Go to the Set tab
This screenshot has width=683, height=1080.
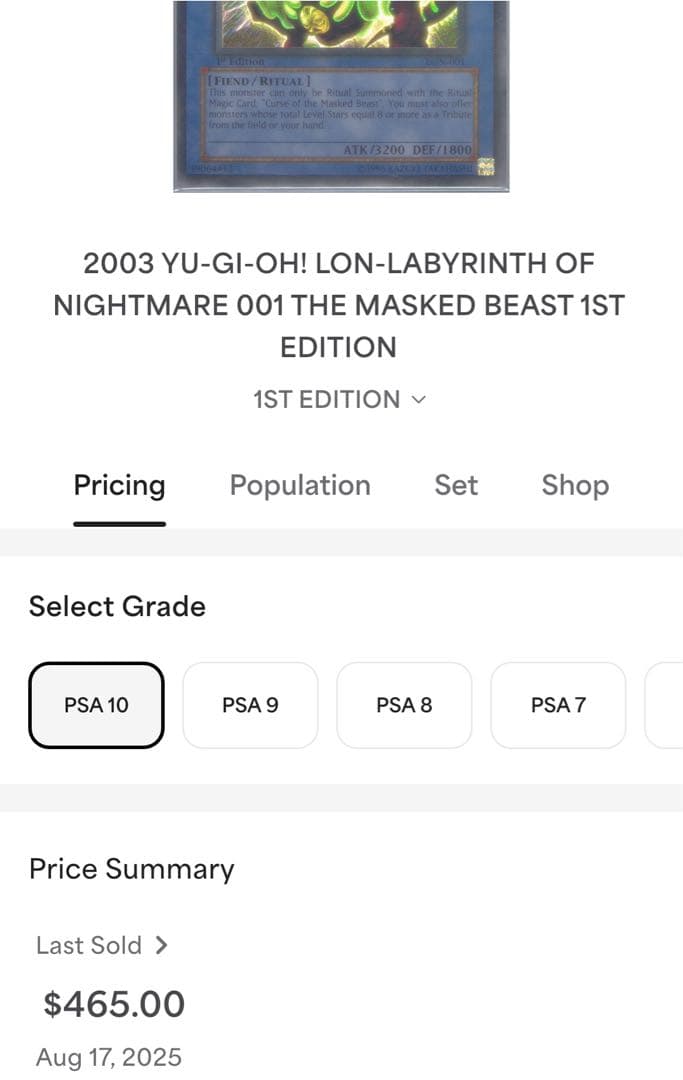(x=456, y=486)
